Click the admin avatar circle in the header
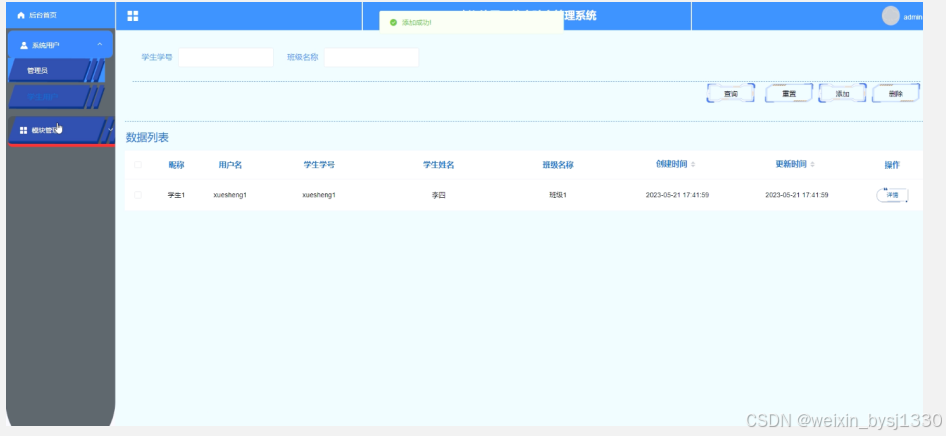Screen dimensions: 946x436 890,16
